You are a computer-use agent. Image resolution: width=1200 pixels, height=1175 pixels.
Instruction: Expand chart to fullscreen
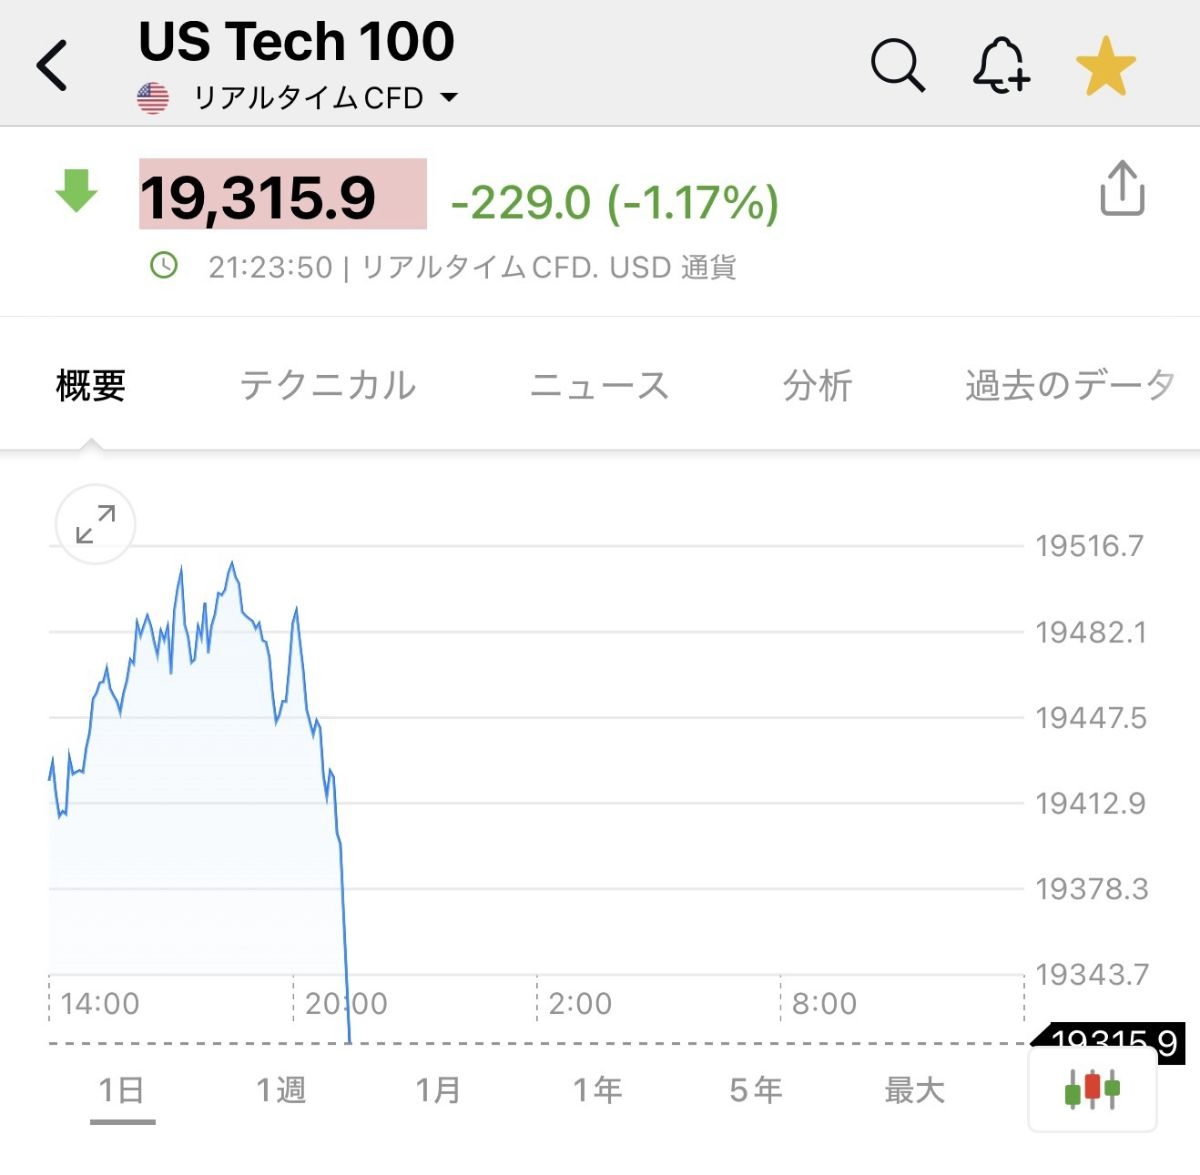pos(95,524)
